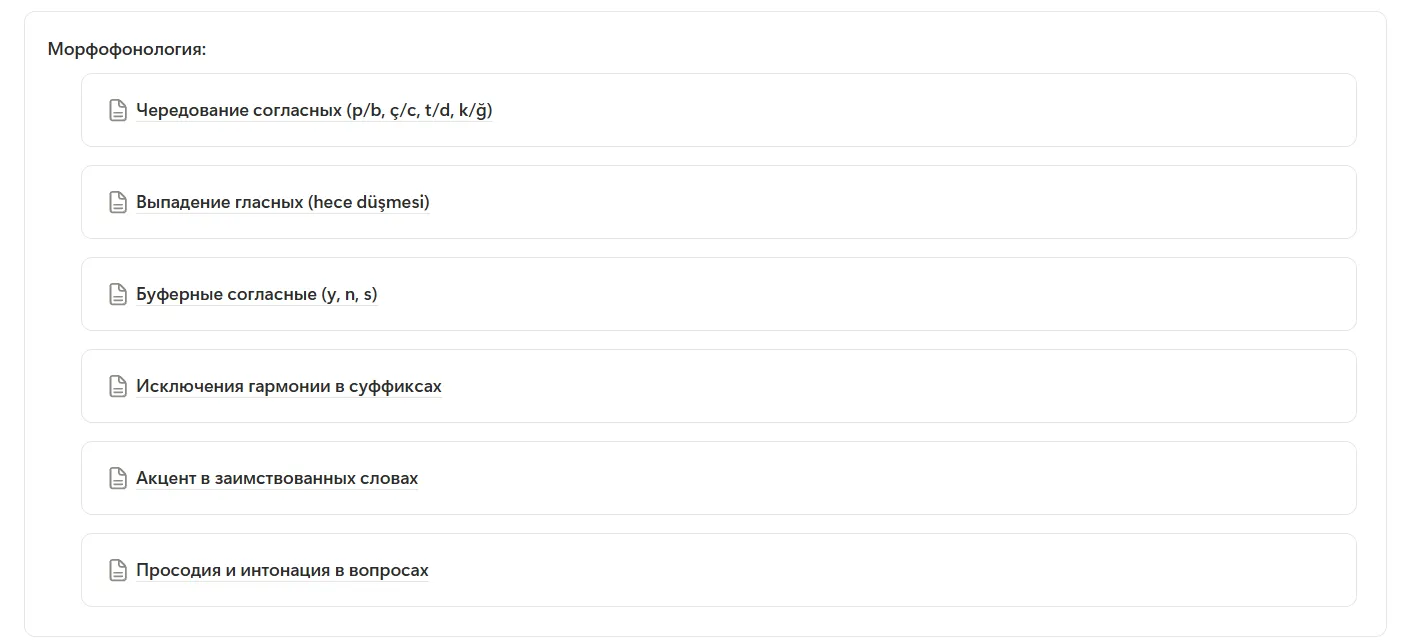Click the page icon beside Чередование согласных
The width and height of the screenshot is (1411, 642).
[118, 110]
